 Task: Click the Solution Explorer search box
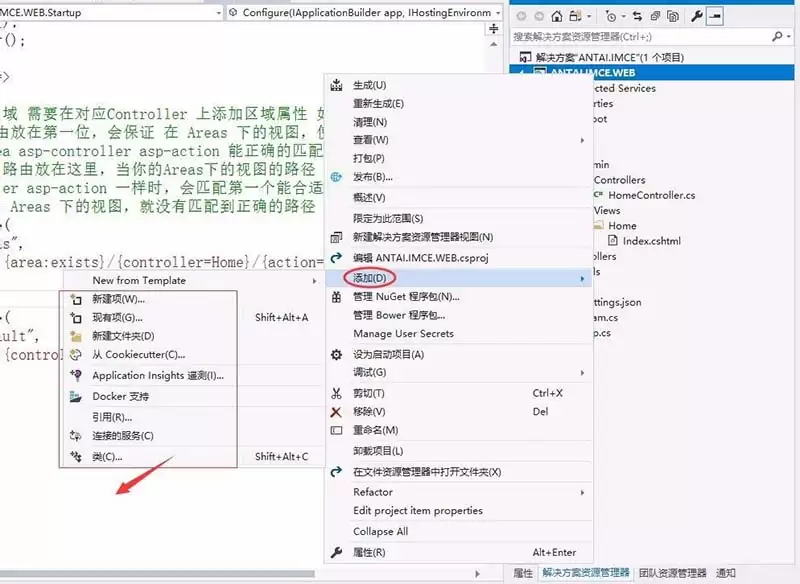tap(640, 36)
